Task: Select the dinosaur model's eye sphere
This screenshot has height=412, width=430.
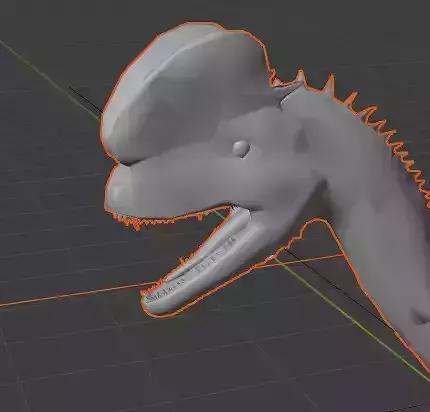Action: click(241, 148)
